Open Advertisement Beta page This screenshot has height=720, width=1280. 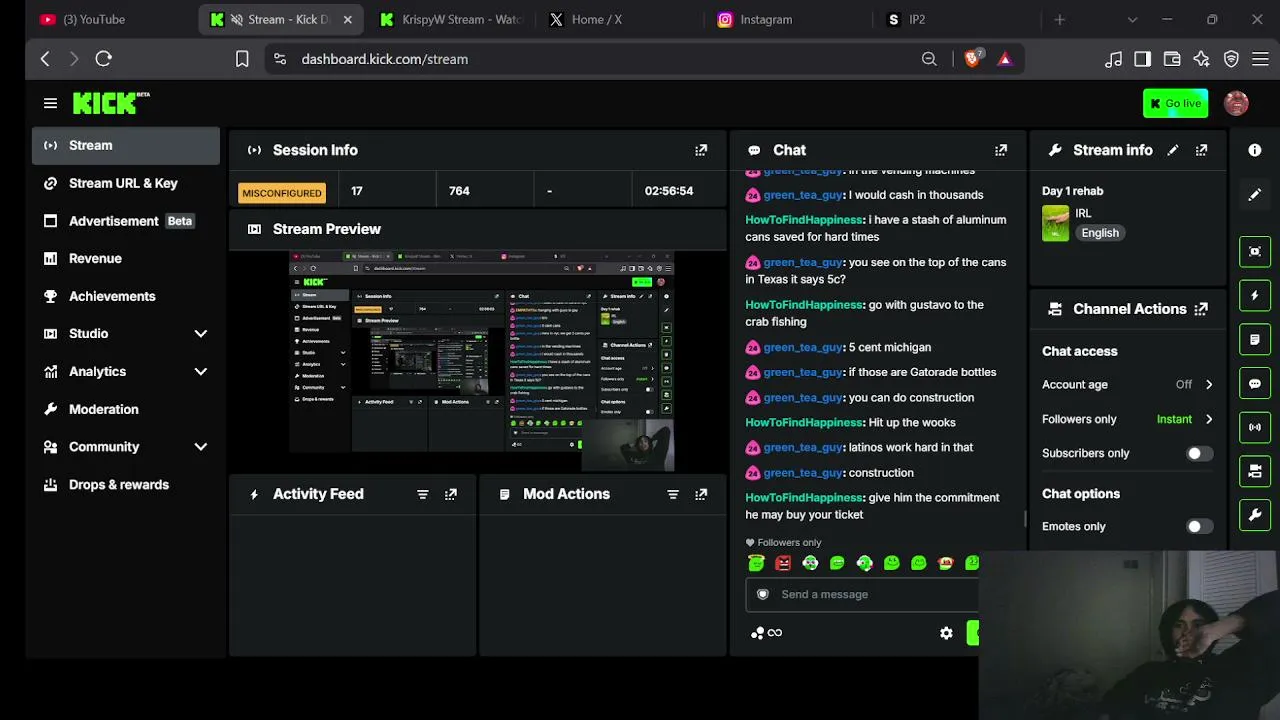tap(125, 221)
